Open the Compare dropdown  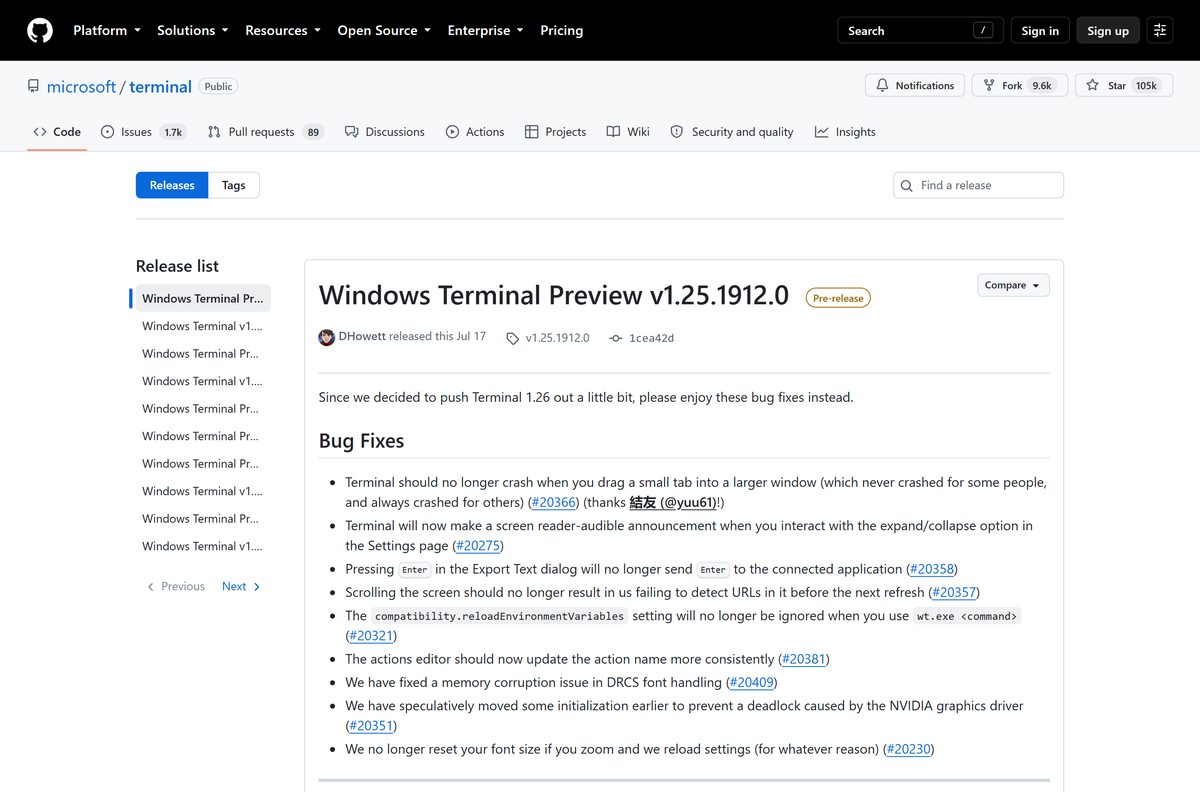click(x=1013, y=285)
